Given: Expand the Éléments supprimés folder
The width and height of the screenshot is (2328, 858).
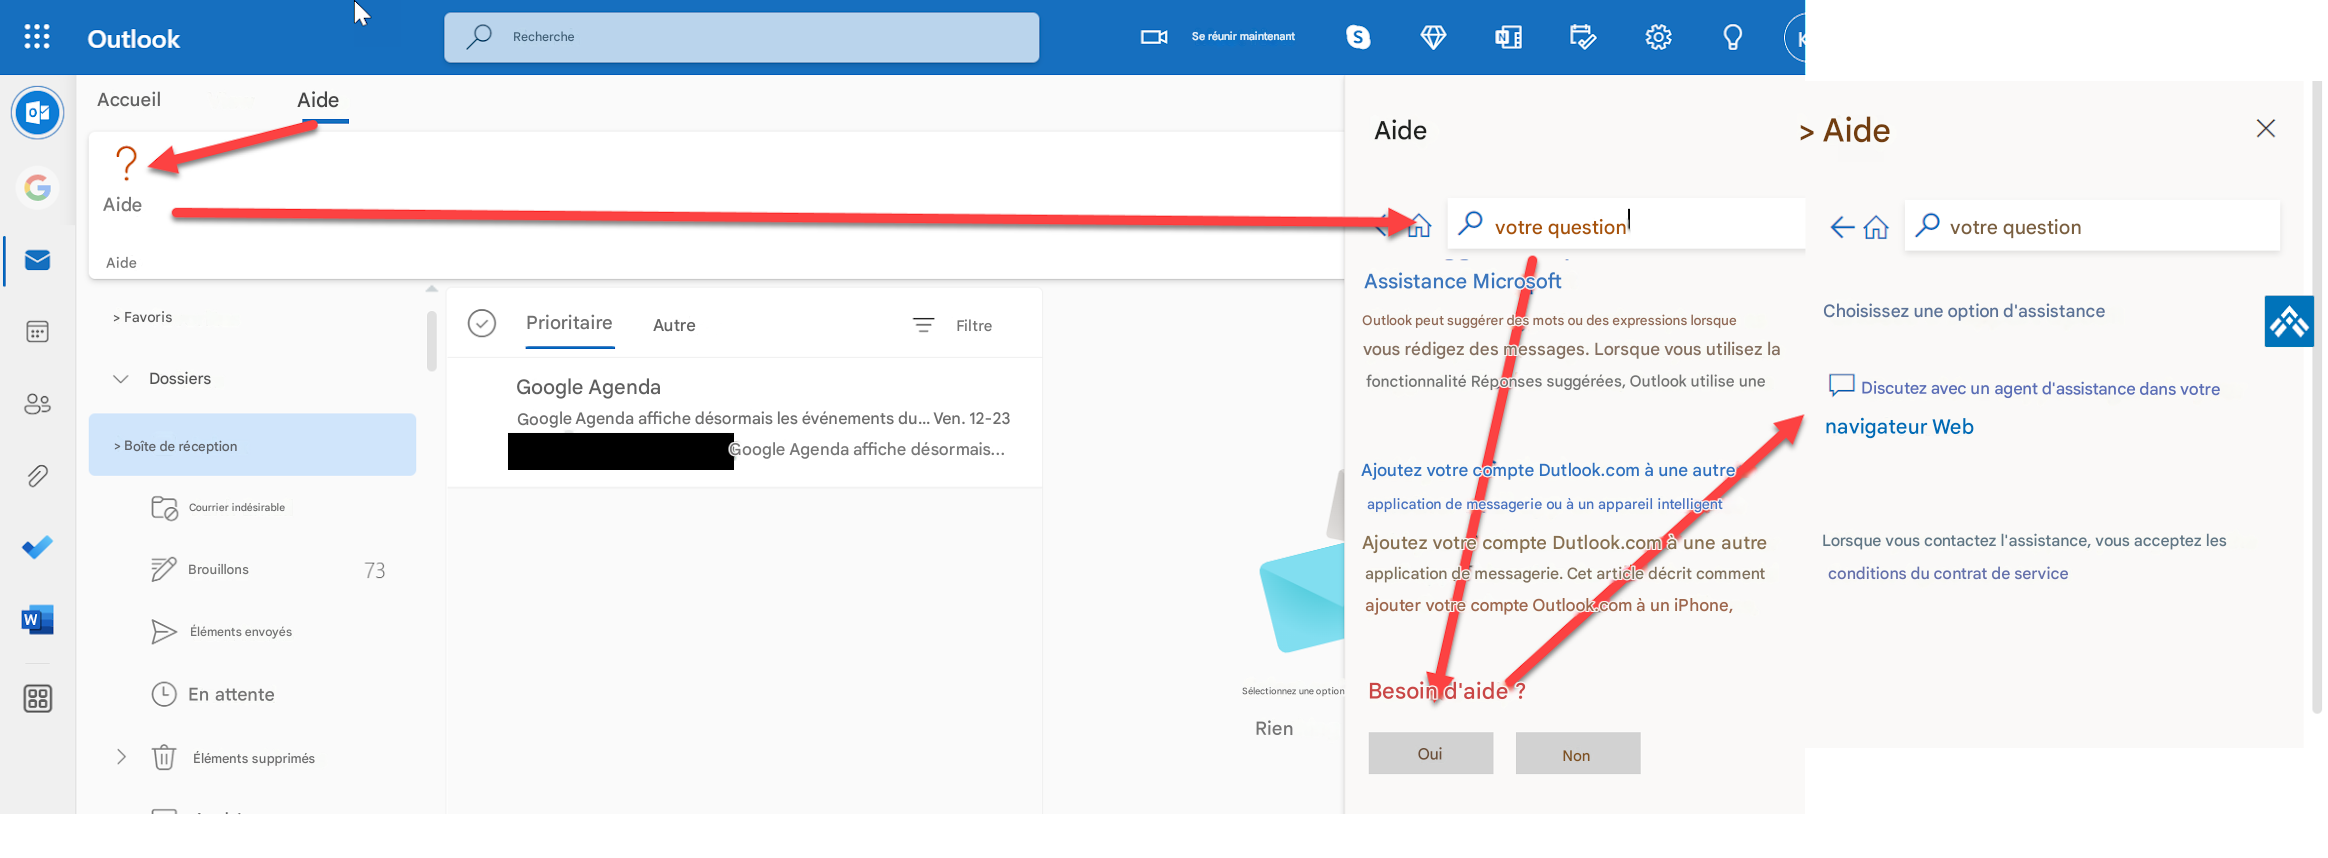Looking at the screenshot, I should tap(121, 757).
